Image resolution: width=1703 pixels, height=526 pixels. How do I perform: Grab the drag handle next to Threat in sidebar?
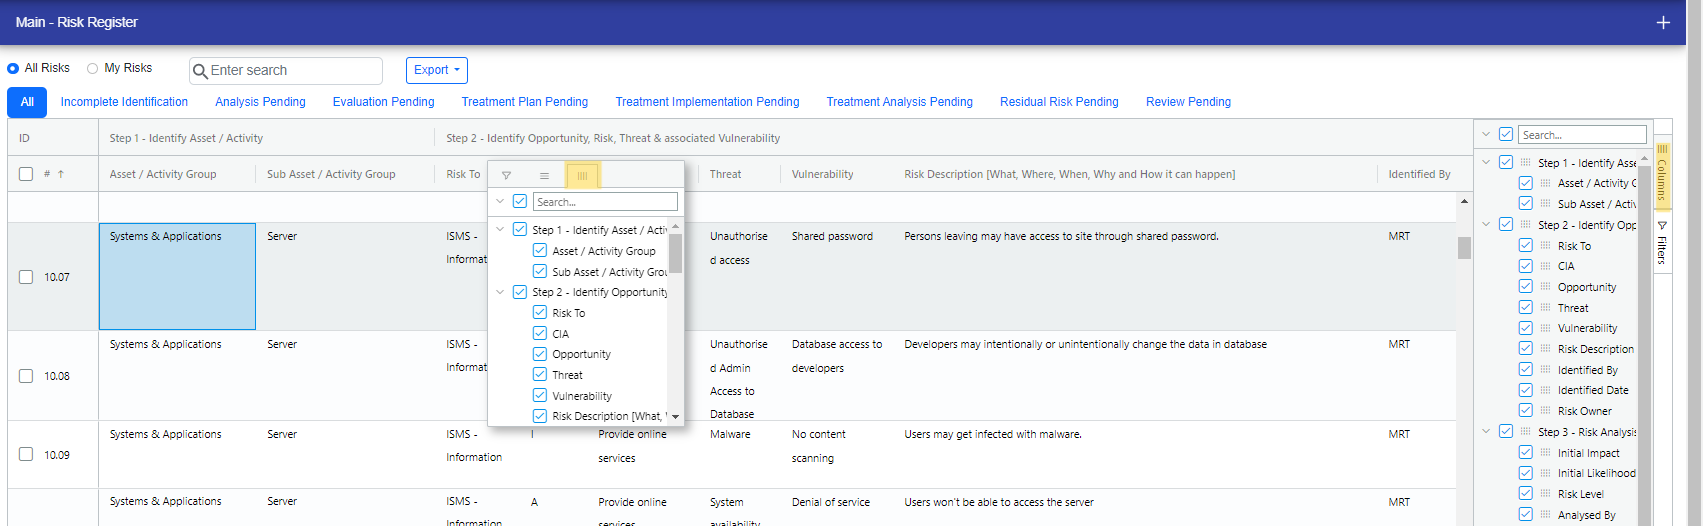[1545, 308]
